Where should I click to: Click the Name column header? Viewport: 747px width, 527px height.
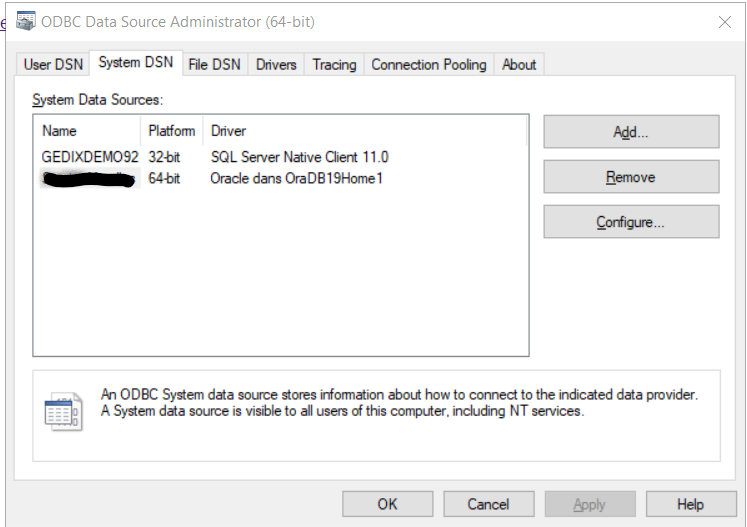60,131
